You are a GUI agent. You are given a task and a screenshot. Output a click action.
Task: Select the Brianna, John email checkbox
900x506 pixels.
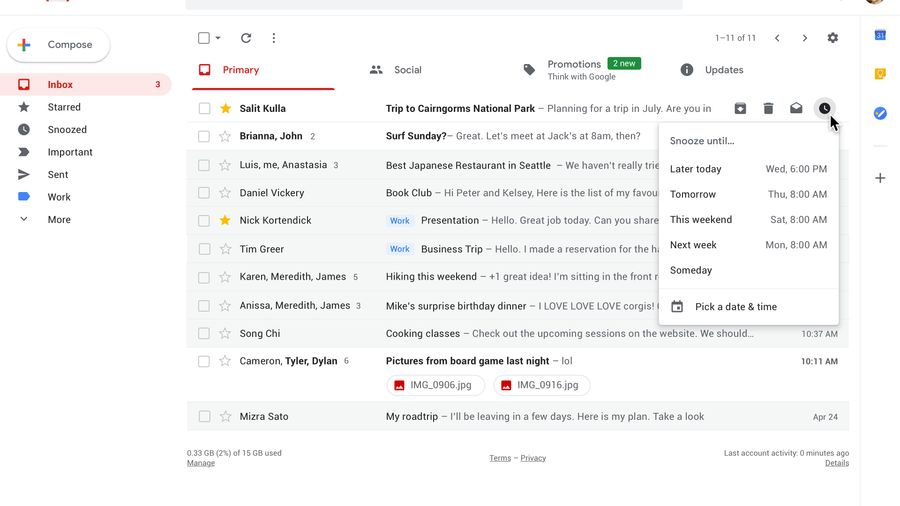click(x=204, y=137)
